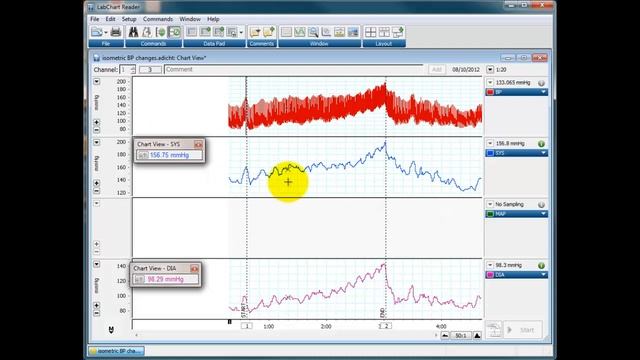
Task: Click the Print toolbar icon
Action: click(x=116, y=32)
